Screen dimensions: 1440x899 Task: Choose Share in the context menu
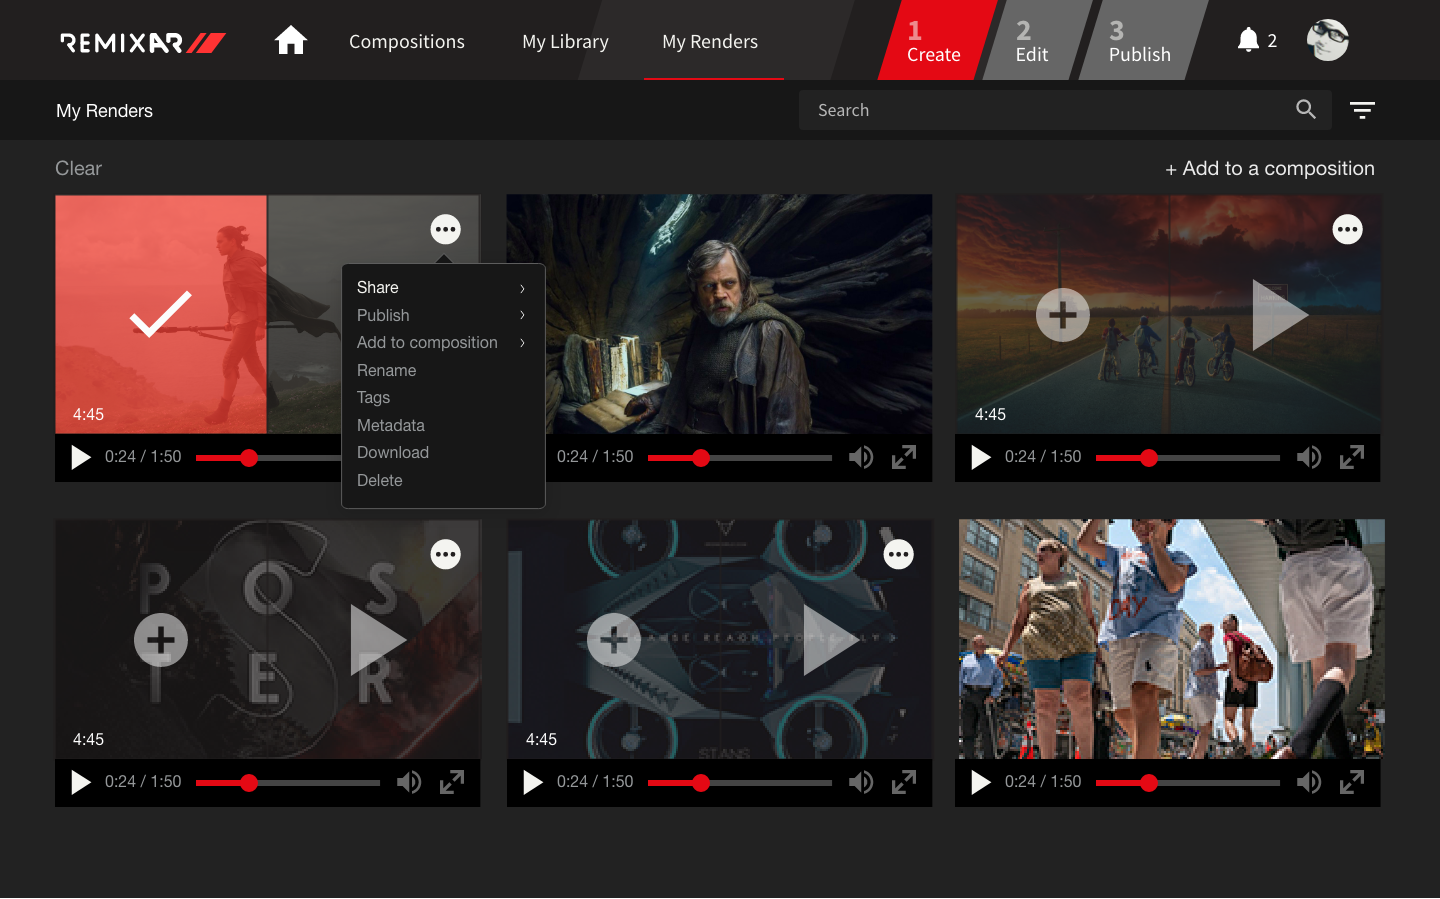pyautogui.click(x=378, y=287)
